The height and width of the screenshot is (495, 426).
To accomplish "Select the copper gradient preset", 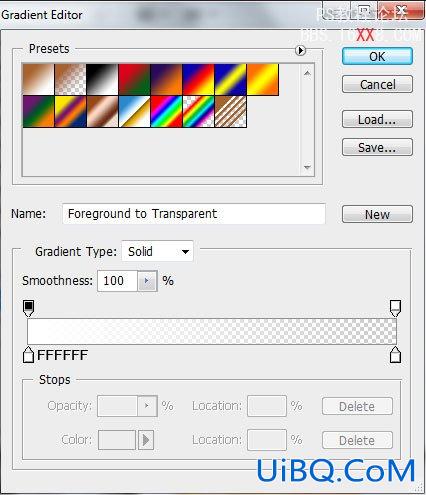I will tap(102, 112).
